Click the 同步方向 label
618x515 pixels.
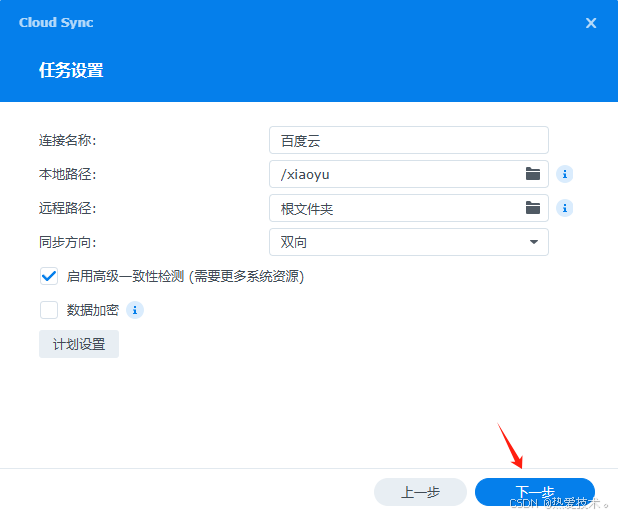67,242
